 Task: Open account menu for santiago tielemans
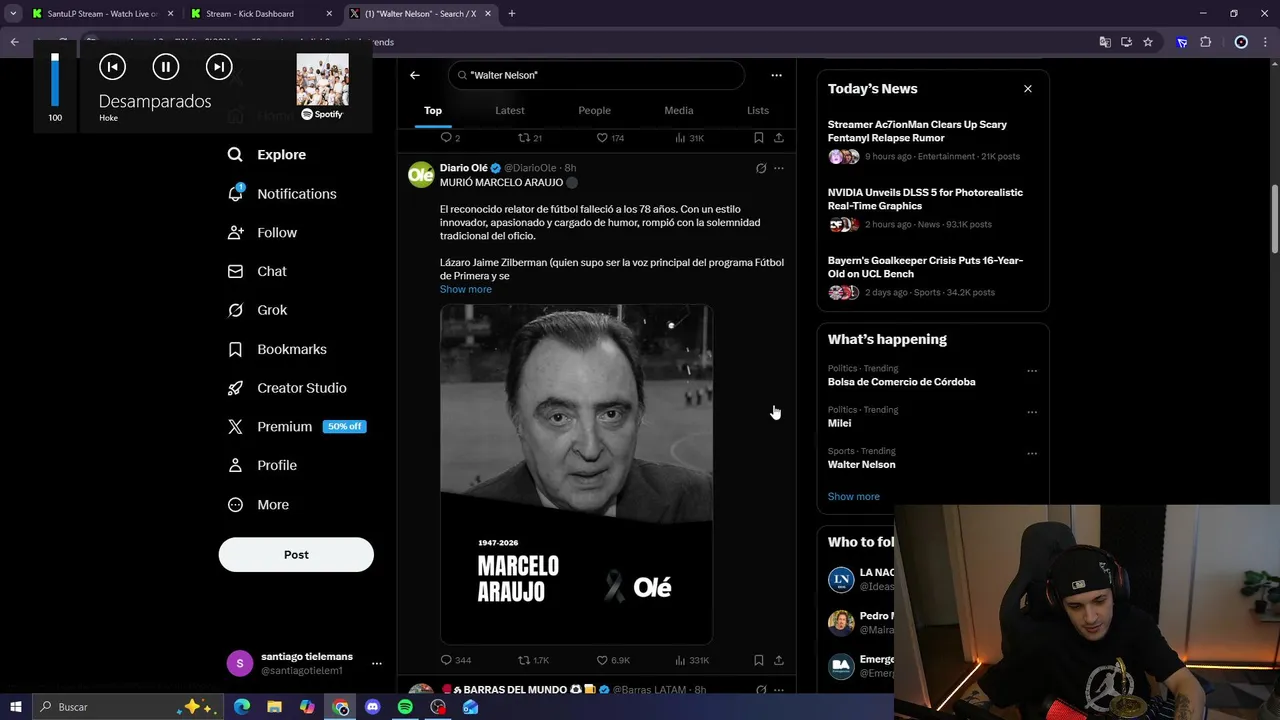coord(300,663)
